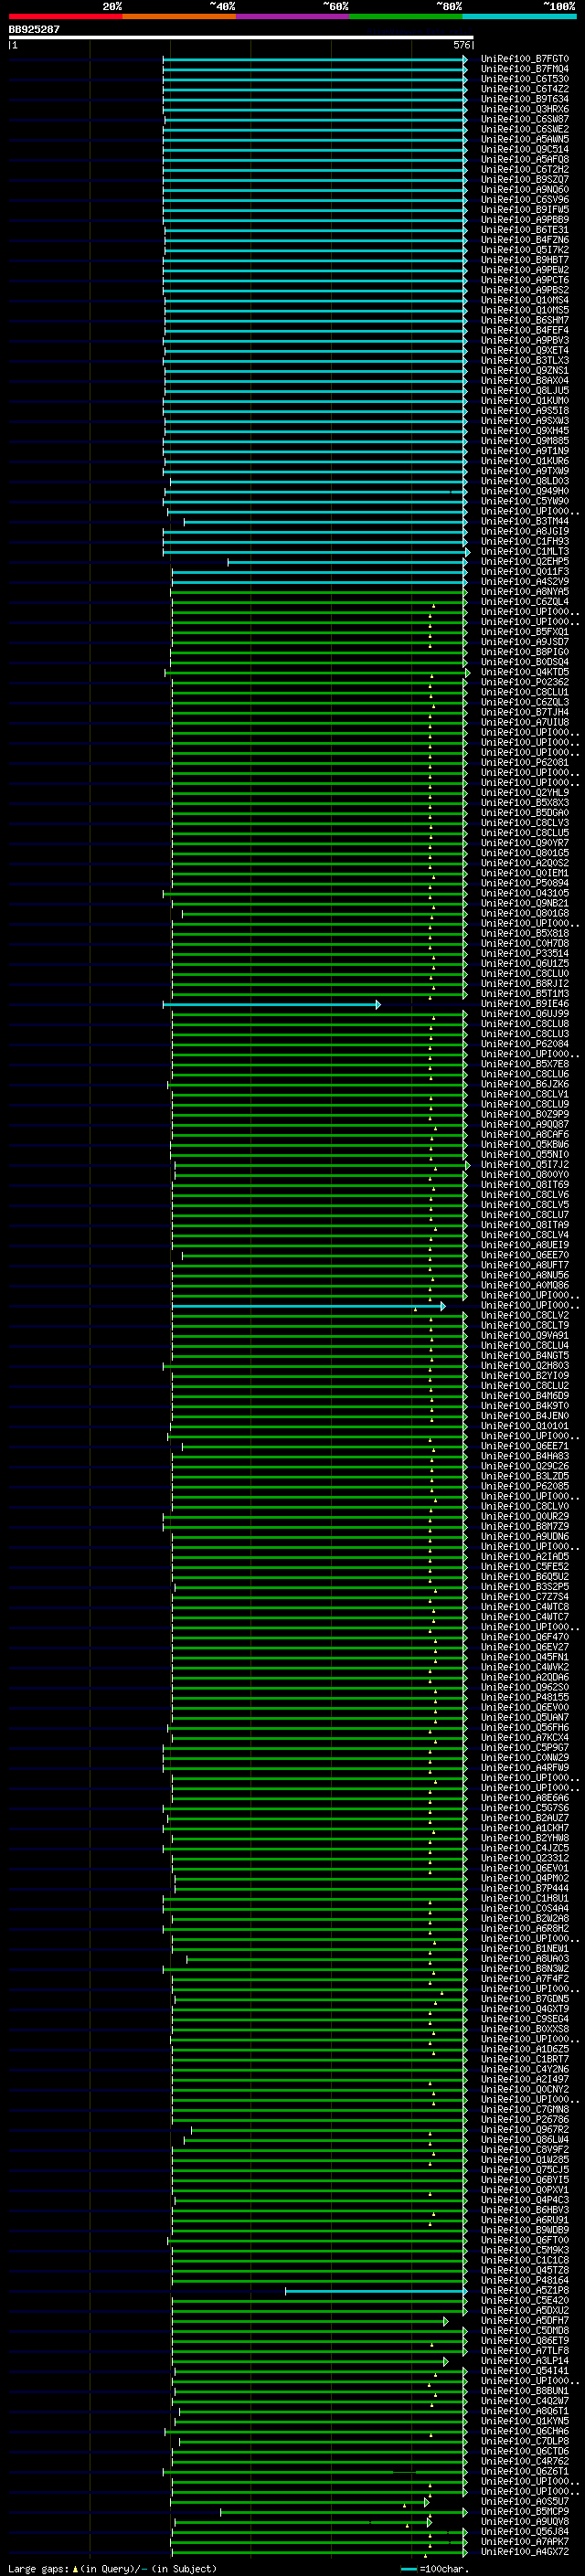Open UniRef100_A0S5U7 entry
Screen dimensions: 585x2576
coord(525,2502)
